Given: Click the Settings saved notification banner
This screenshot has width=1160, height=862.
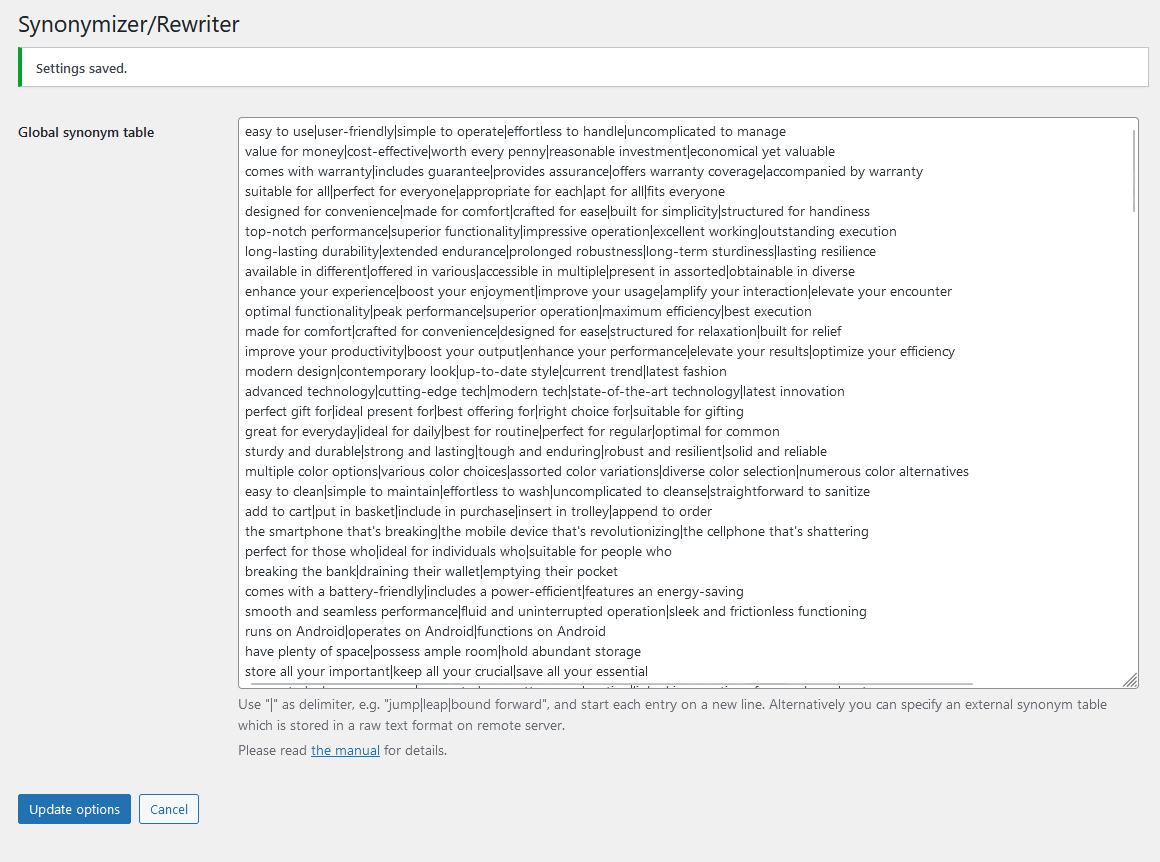Looking at the screenshot, I should pos(580,67).
